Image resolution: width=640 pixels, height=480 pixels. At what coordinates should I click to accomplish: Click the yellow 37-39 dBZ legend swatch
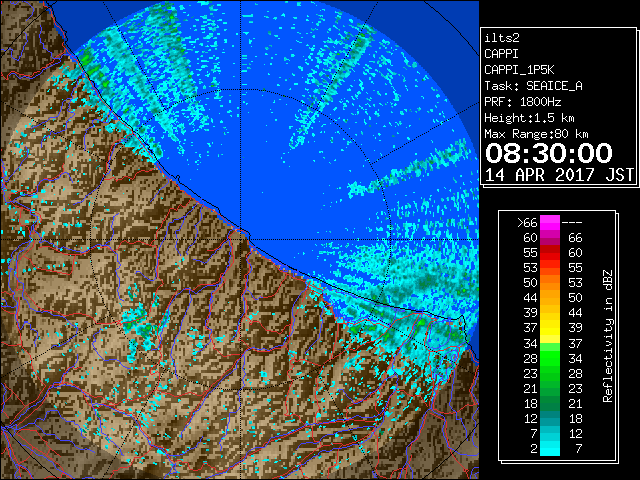(550, 328)
